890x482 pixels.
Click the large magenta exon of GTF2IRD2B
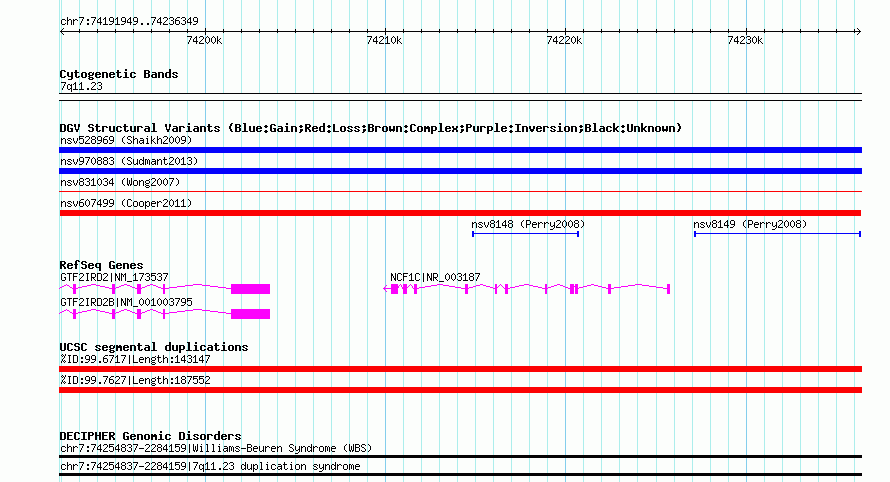click(x=250, y=314)
